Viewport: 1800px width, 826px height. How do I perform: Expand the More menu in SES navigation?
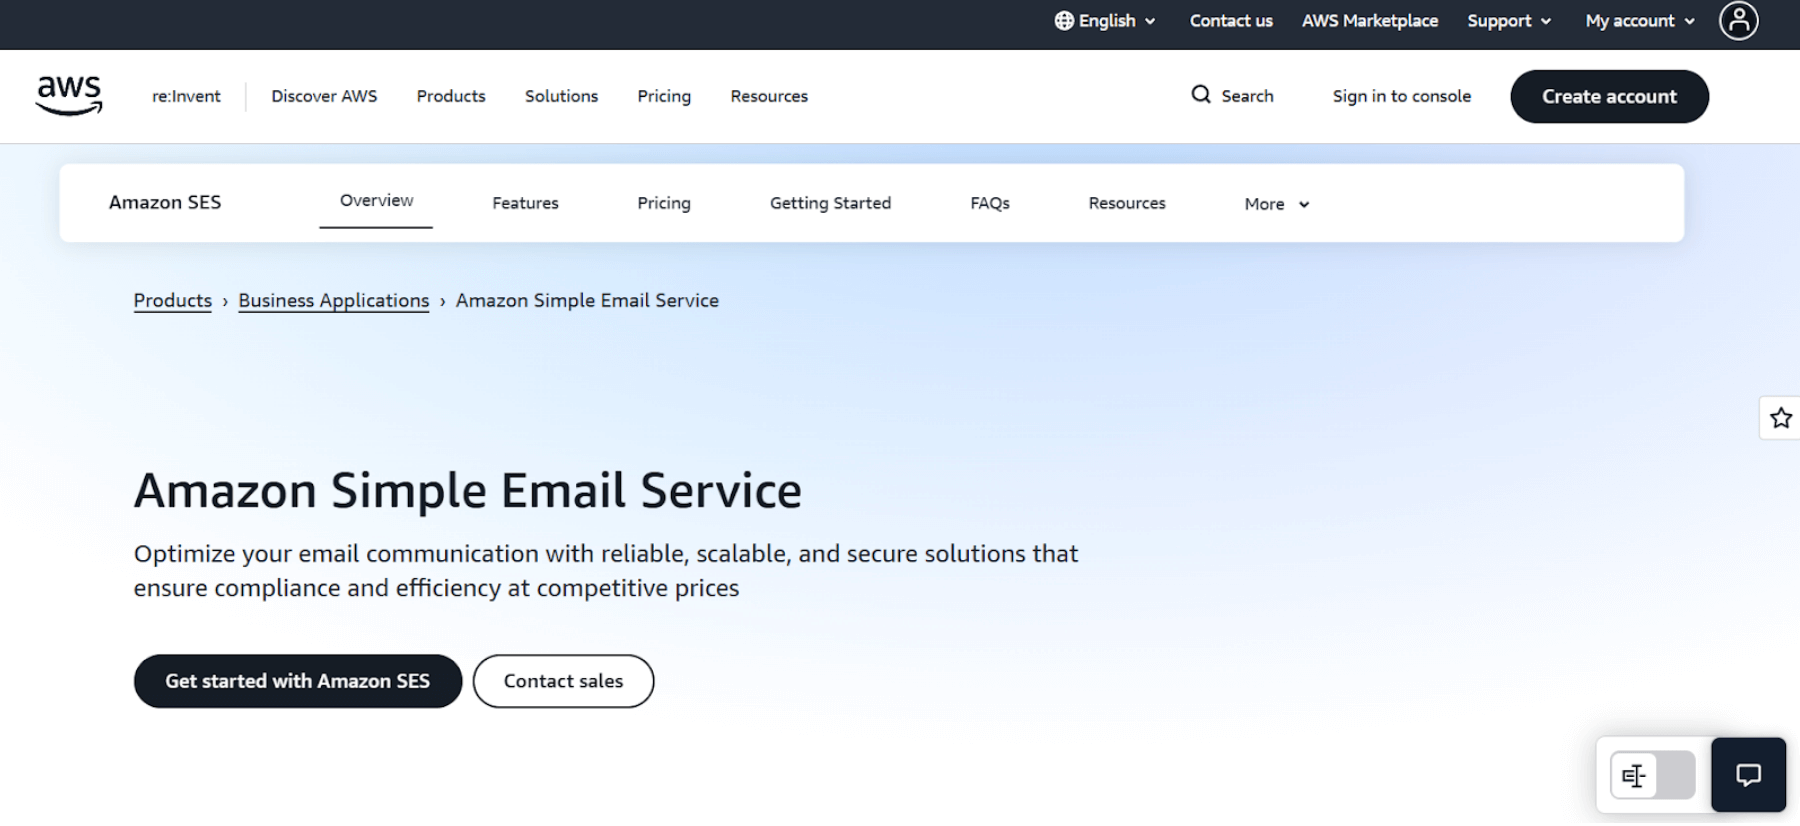1276,204
